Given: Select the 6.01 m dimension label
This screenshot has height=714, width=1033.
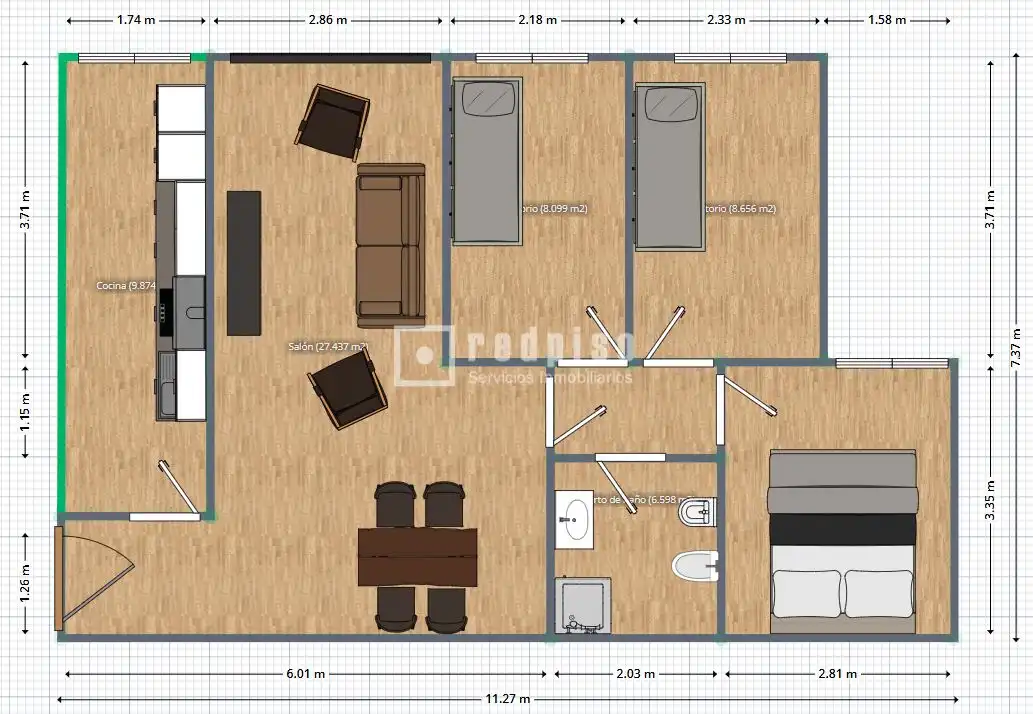Looking at the screenshot, I should (x=306, y=674).
